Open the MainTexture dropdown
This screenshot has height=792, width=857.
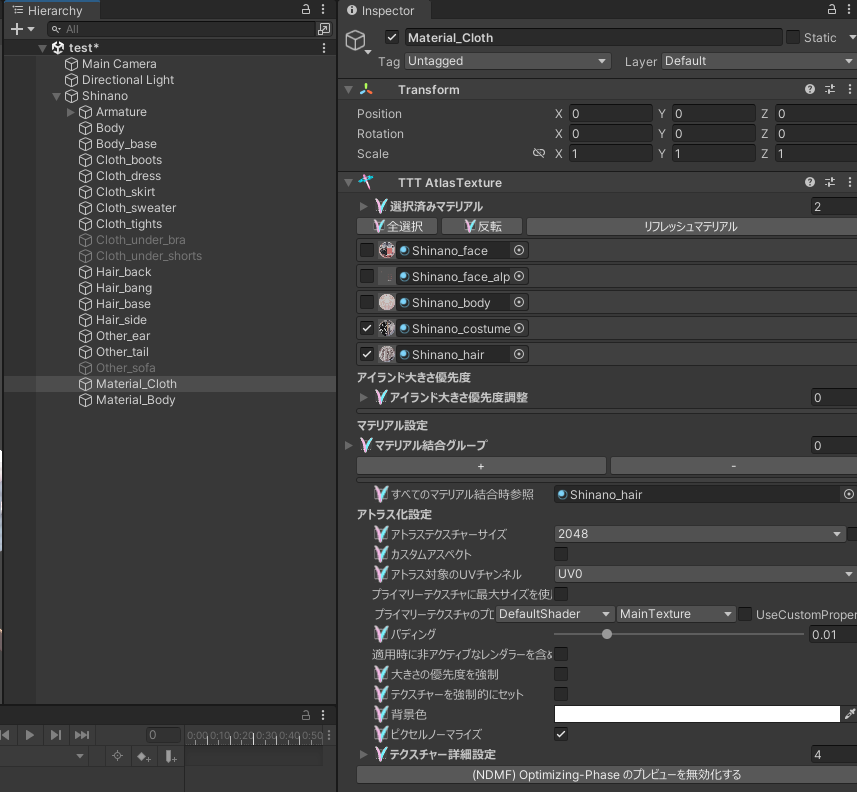(676, 614)
